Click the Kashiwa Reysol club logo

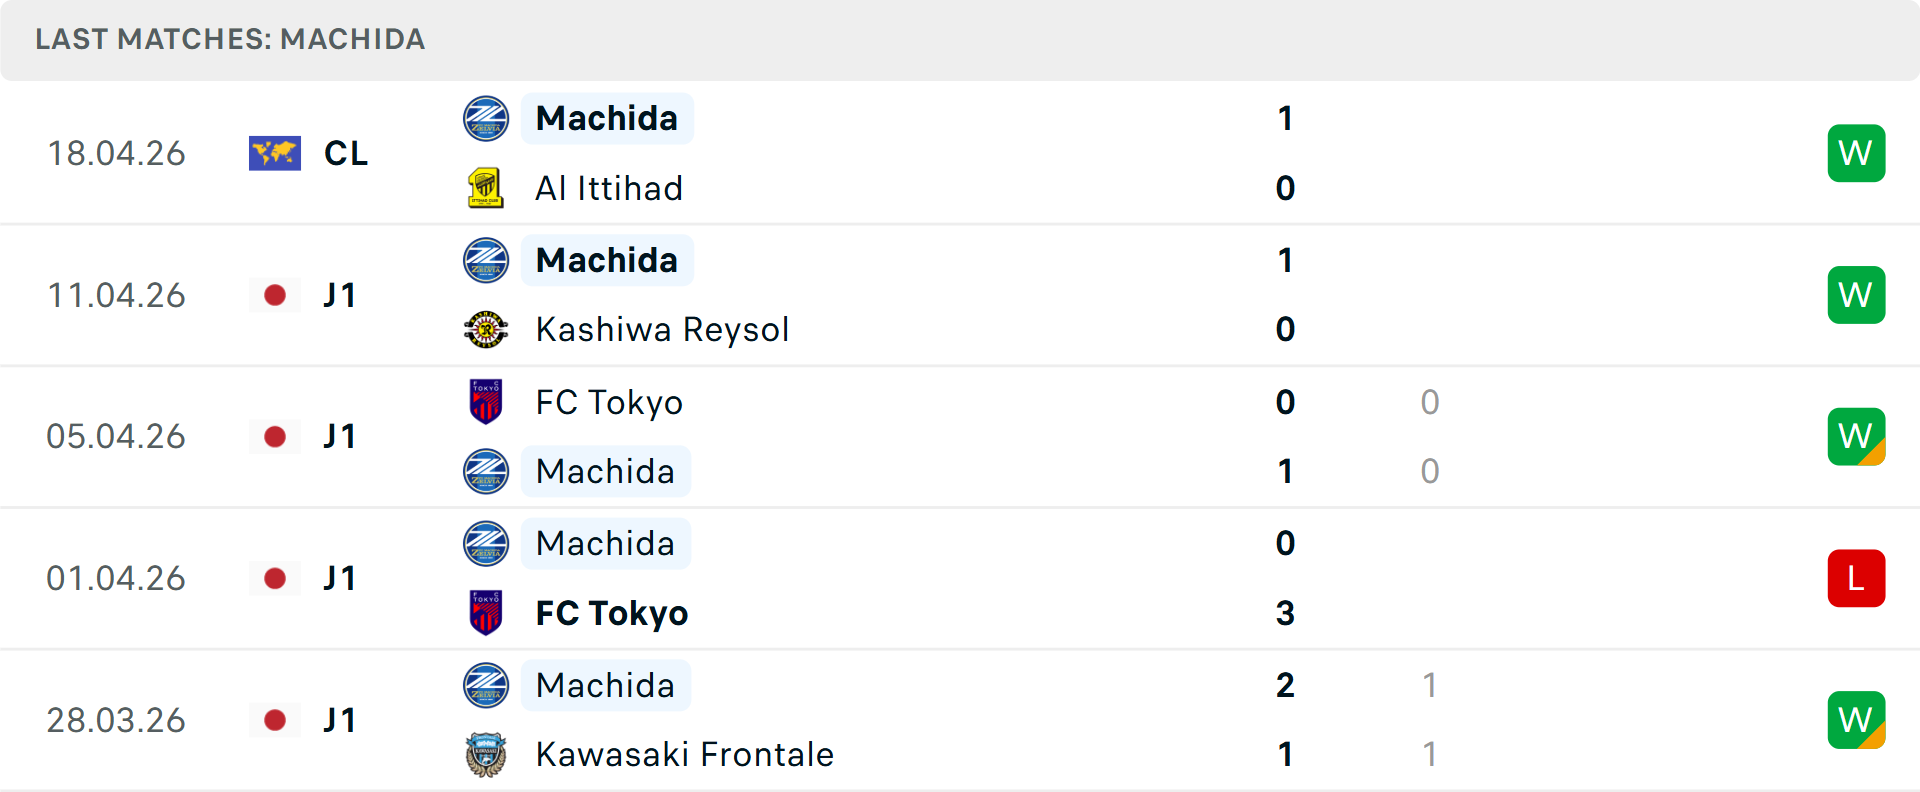486,330
